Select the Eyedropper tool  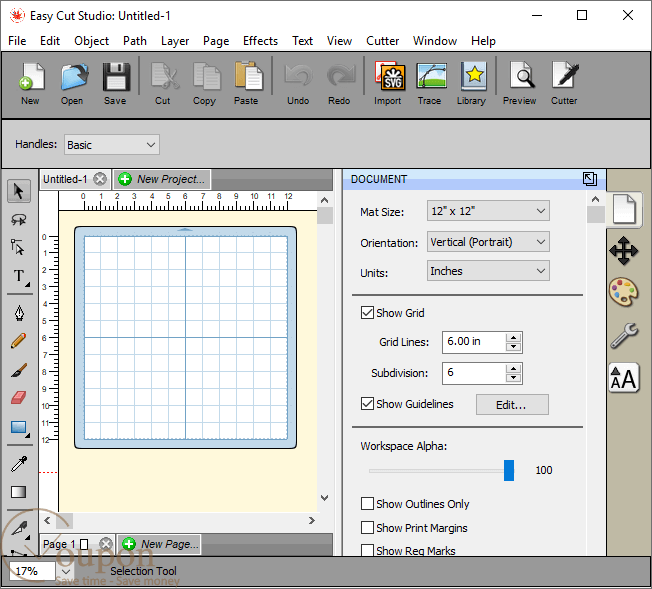19,463
